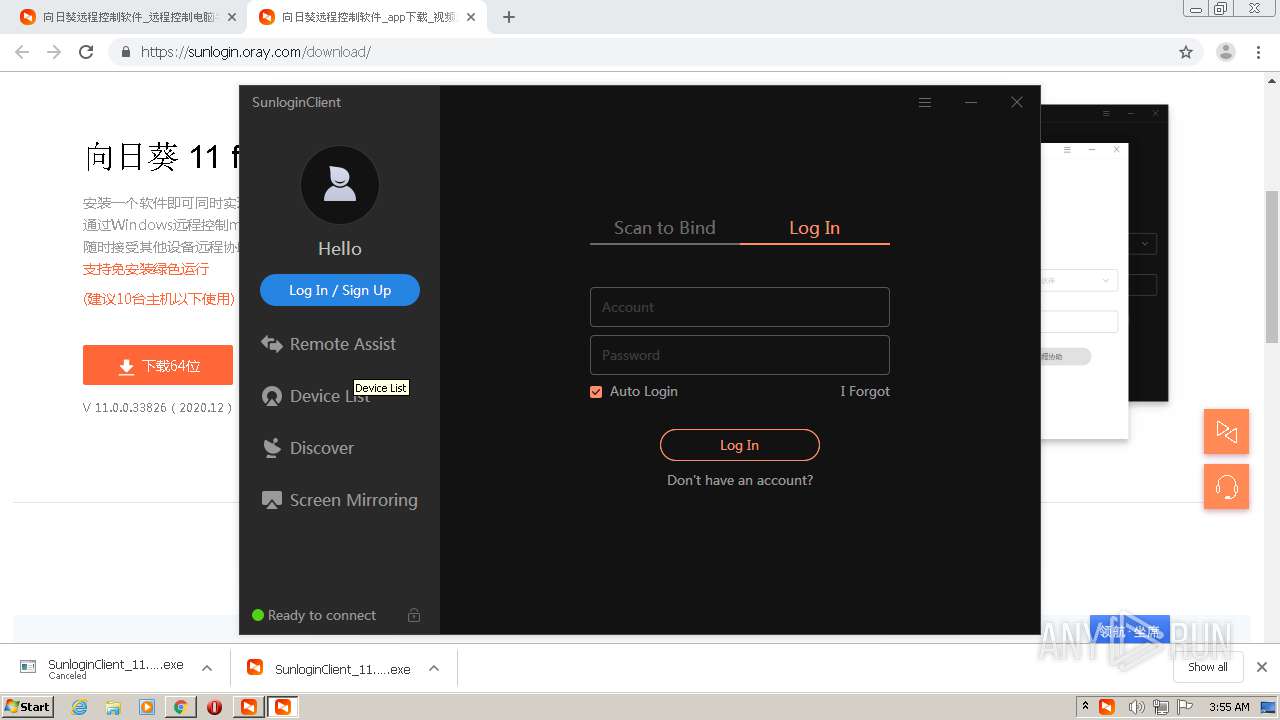Click the version text V 11.0.0.33826
This screenshot has width=1280, height=720.
[x=158, y=408]
